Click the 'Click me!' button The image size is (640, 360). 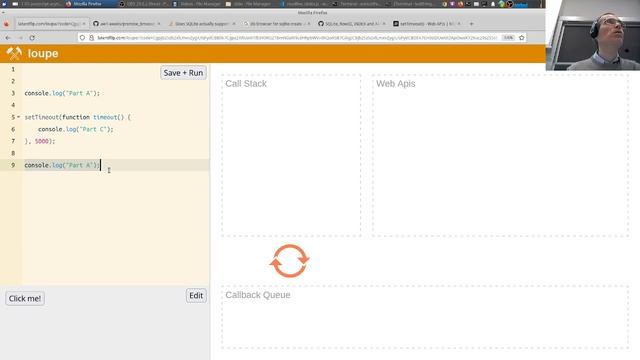point(25,298)
